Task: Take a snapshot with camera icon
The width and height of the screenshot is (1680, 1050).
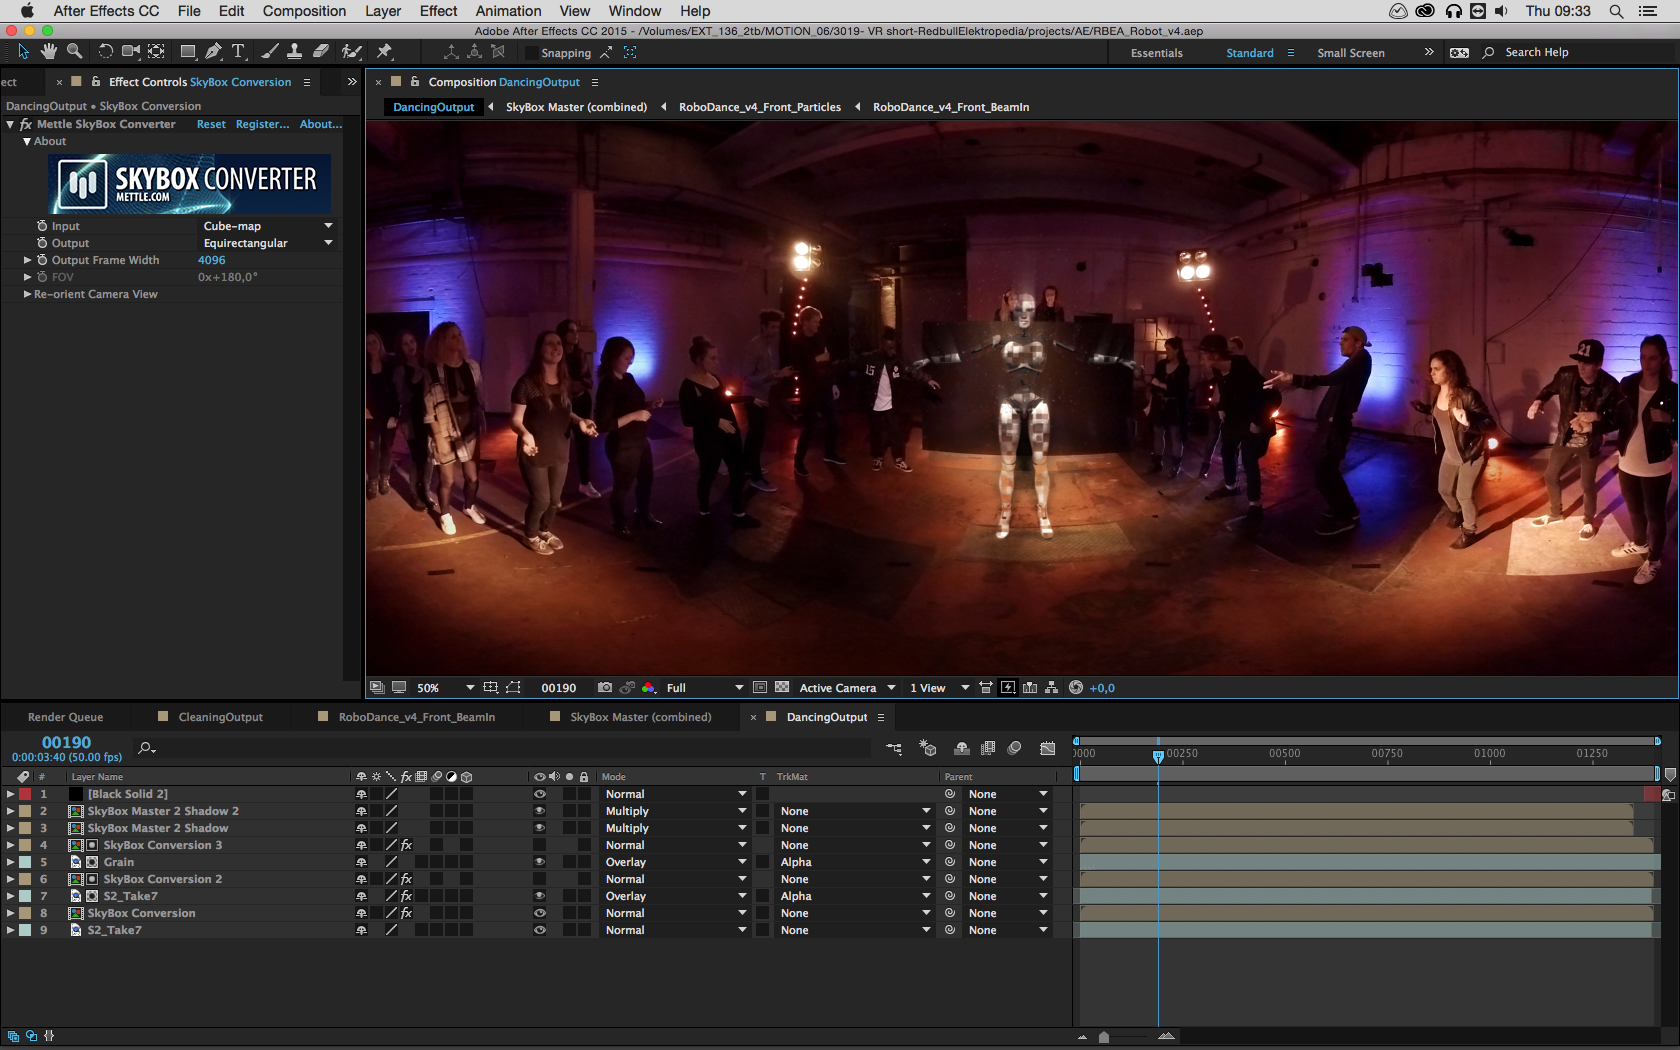Action: point(604,688)
